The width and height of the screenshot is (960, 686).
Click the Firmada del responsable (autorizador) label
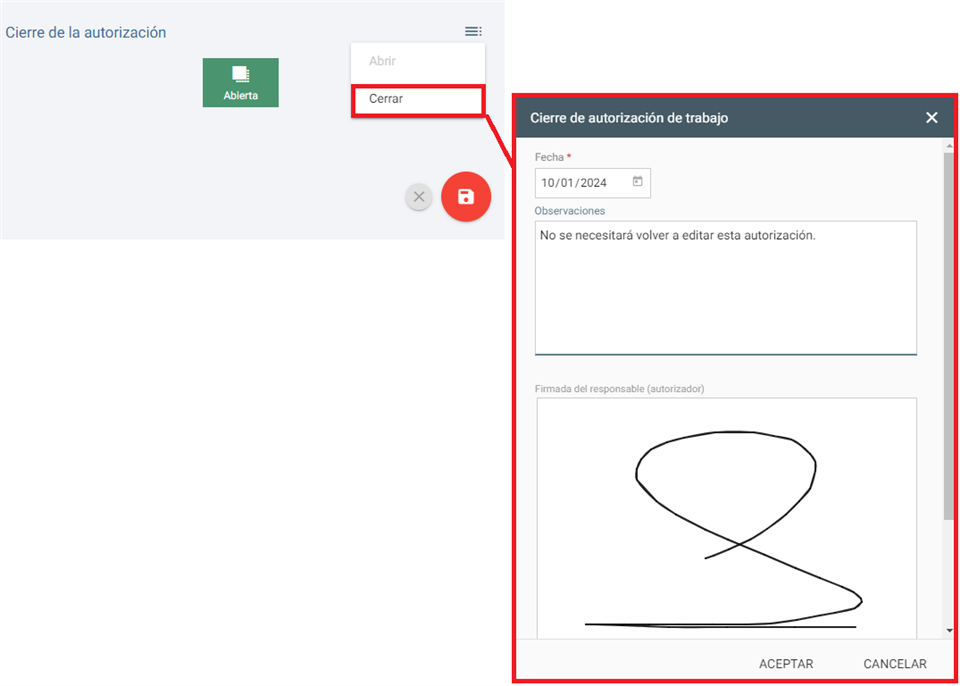(620, 389)
